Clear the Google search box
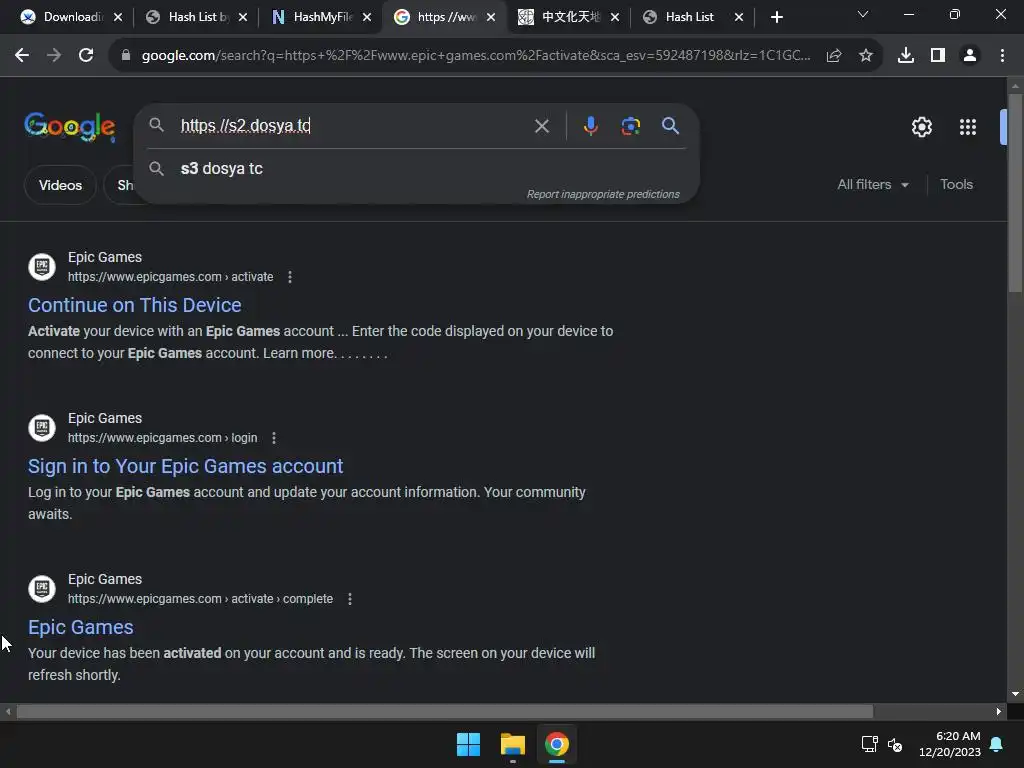The width and height of the screenshot is (1024, 768). [542, 126]
